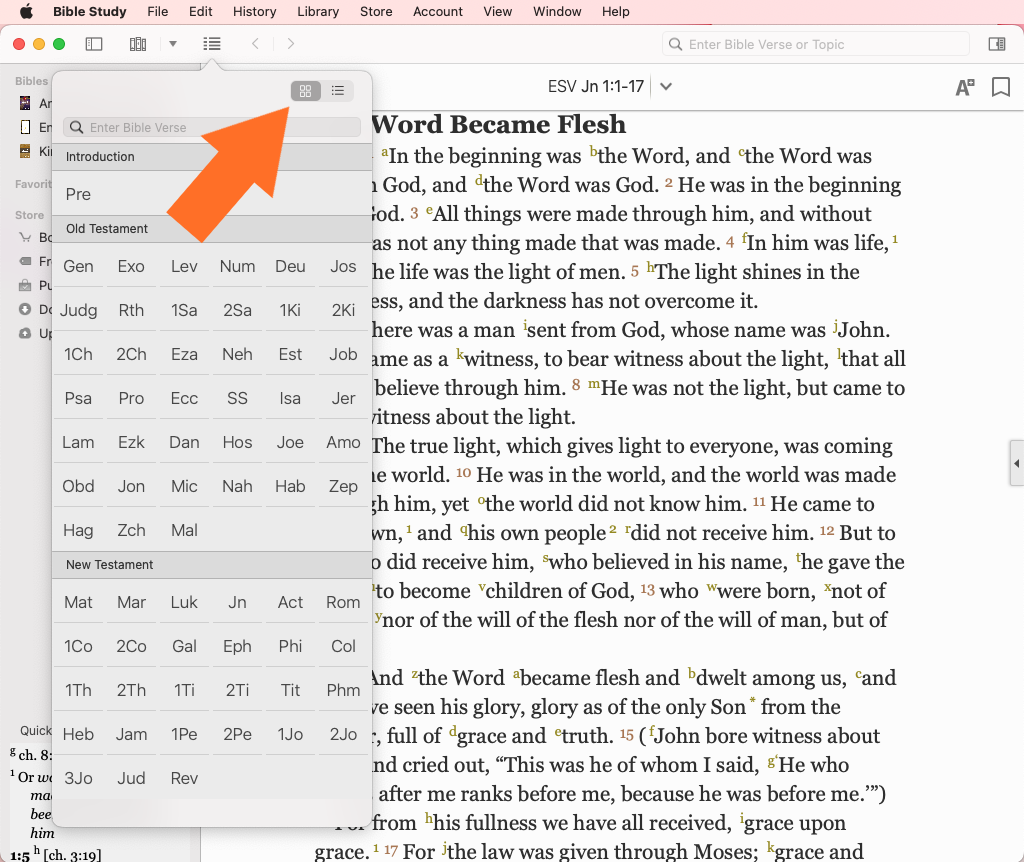This screenshot has width=1024, height=862.
Task: Toggle the left sidebar panel icon
Action: tap(94, 44)
